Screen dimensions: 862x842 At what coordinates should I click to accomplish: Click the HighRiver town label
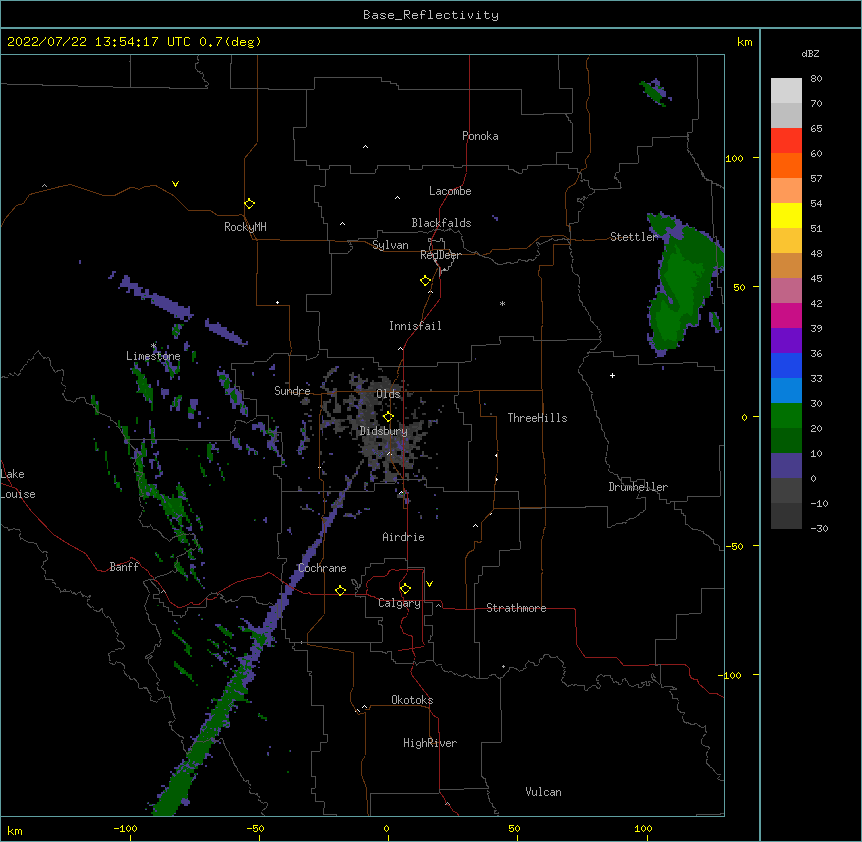(430, 743)
